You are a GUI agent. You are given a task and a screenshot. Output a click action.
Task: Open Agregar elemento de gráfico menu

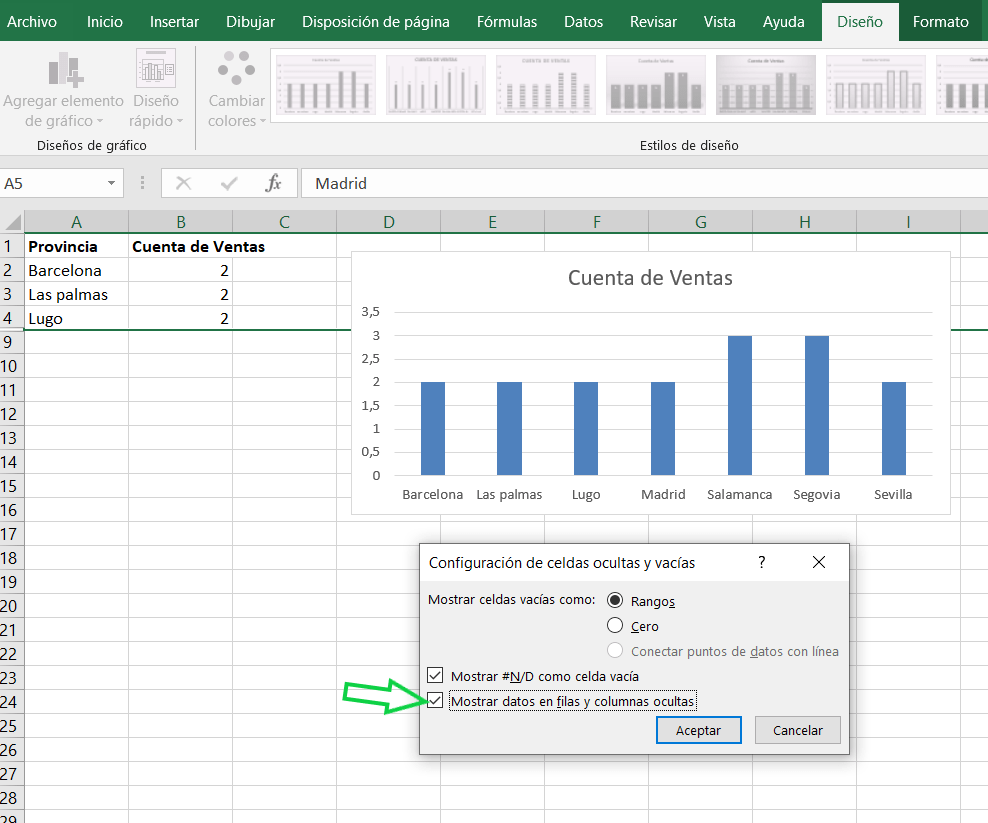tap(63, 89)
